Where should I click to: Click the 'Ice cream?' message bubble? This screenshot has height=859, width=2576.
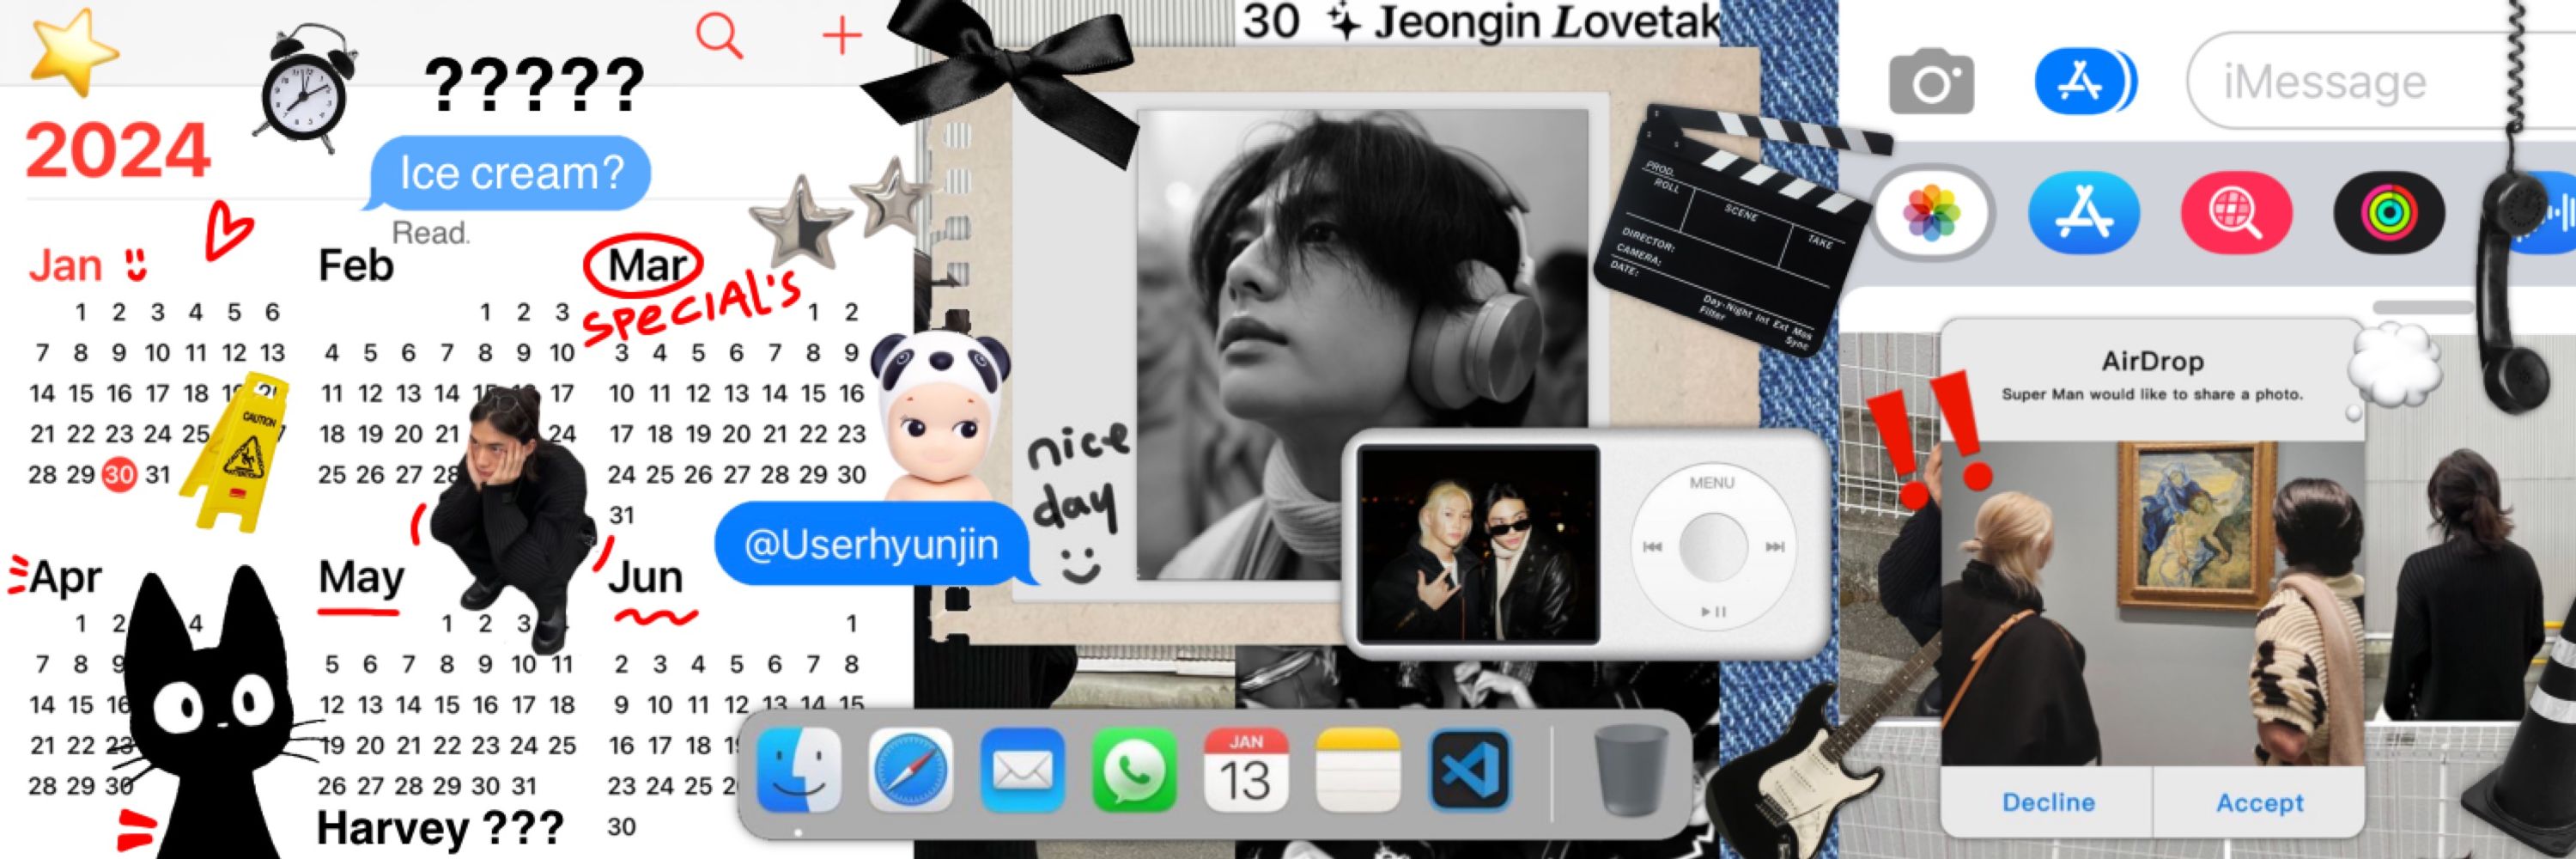click(510, 173)
